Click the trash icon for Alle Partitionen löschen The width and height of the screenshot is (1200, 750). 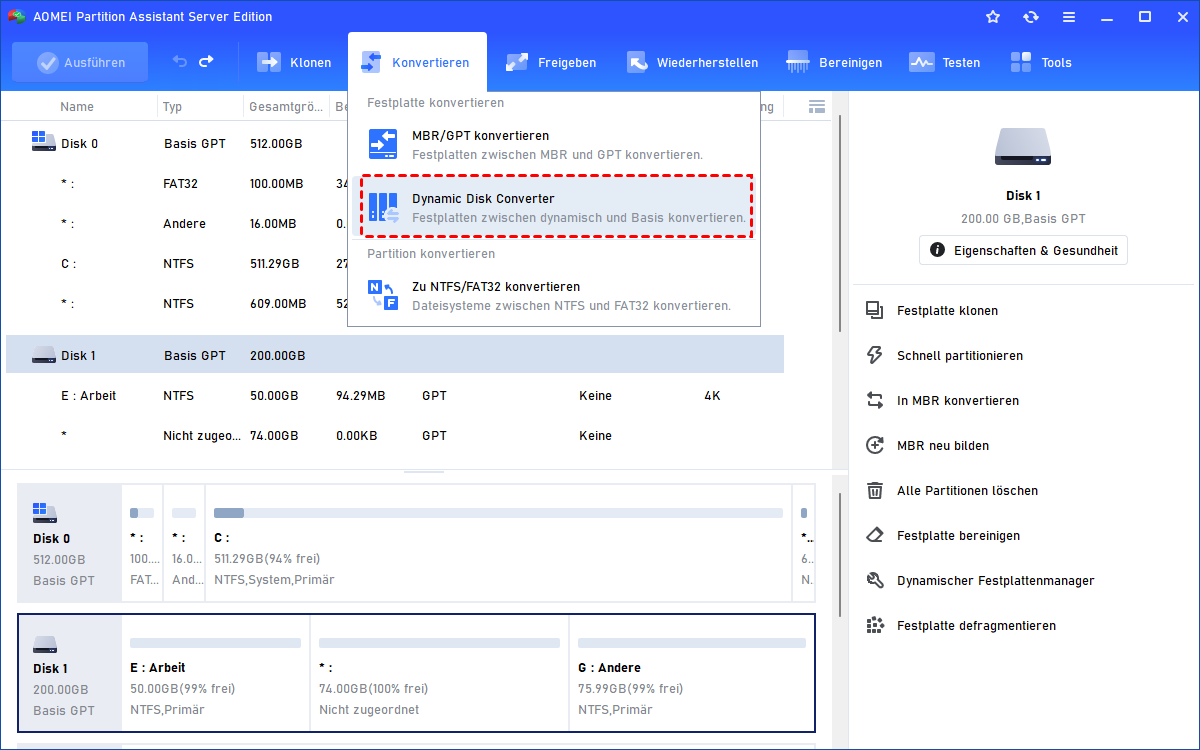[x=875, y=491]
